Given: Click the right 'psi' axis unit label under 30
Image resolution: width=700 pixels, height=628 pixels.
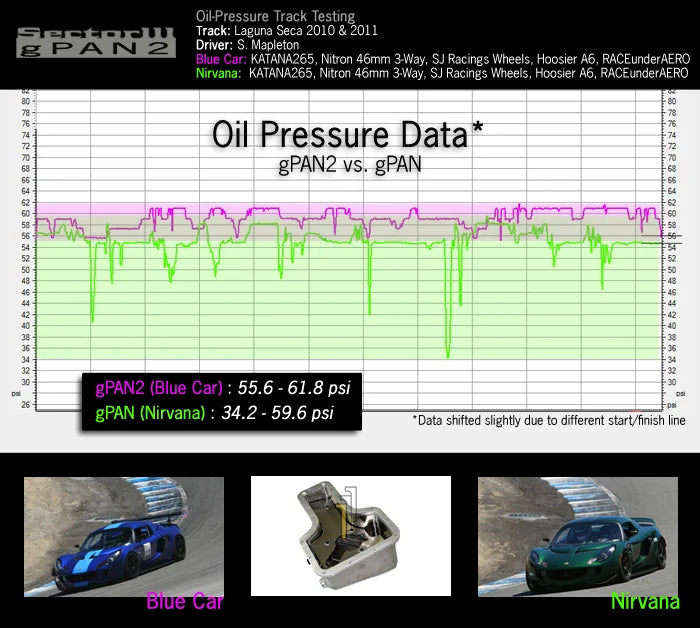Looking at the screenshot, I should pos(681,394).
